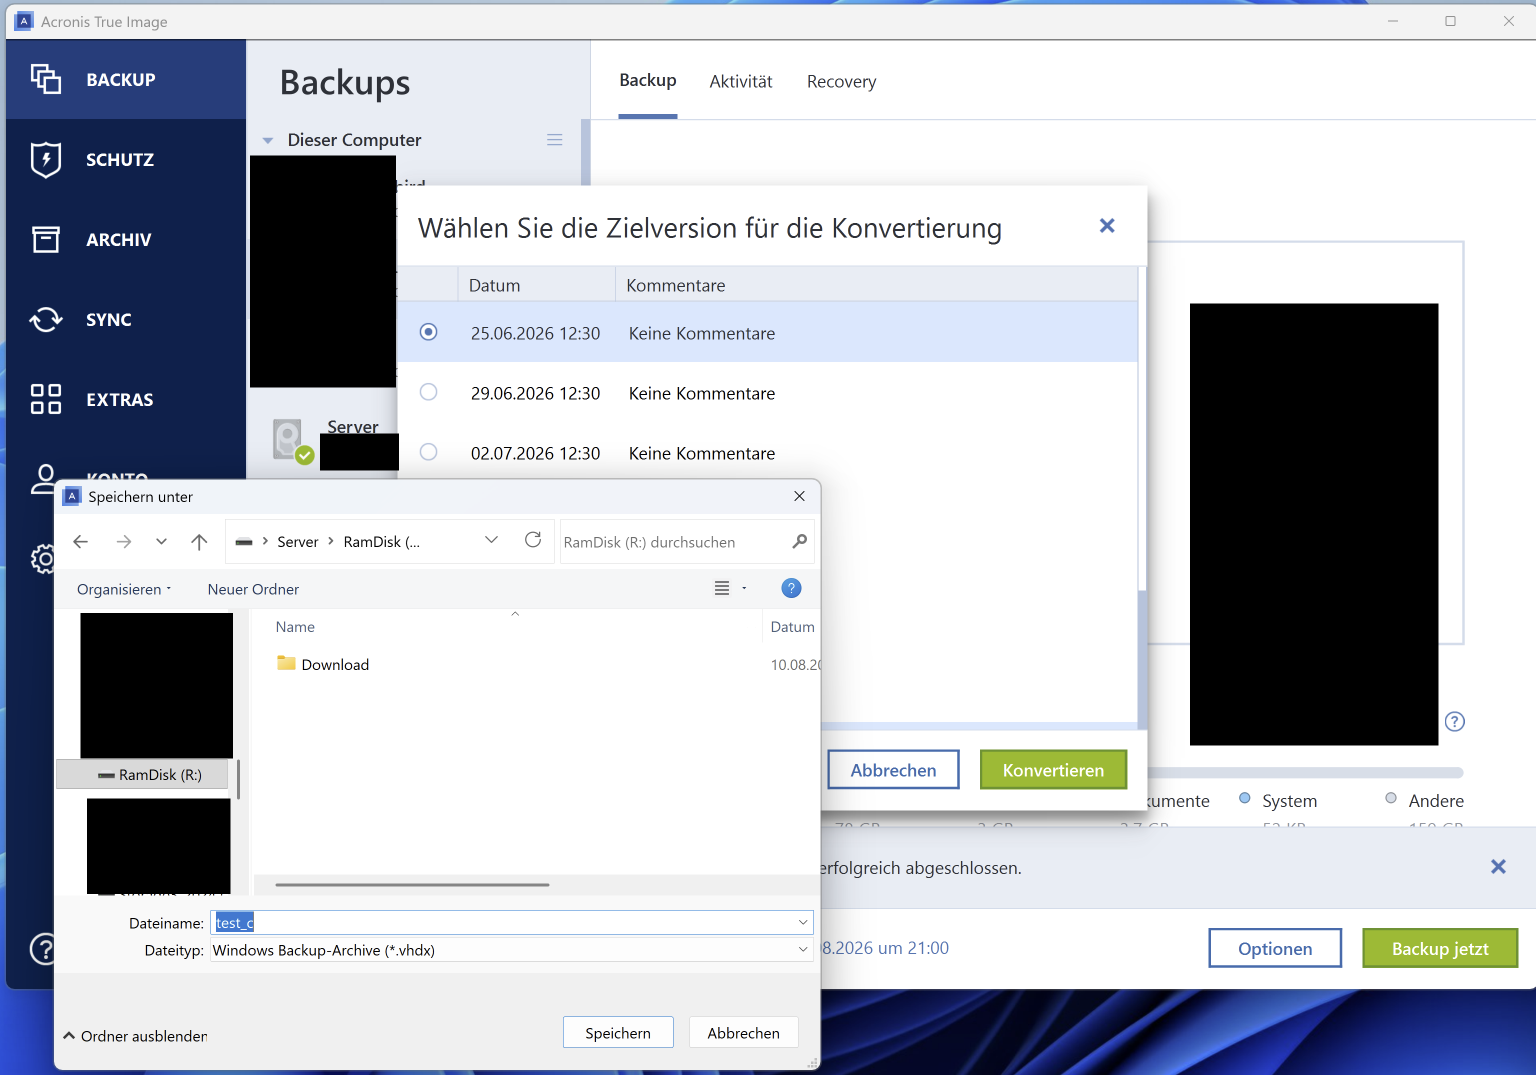Click Abbrechen in the conversion dialog

[893, 770]
